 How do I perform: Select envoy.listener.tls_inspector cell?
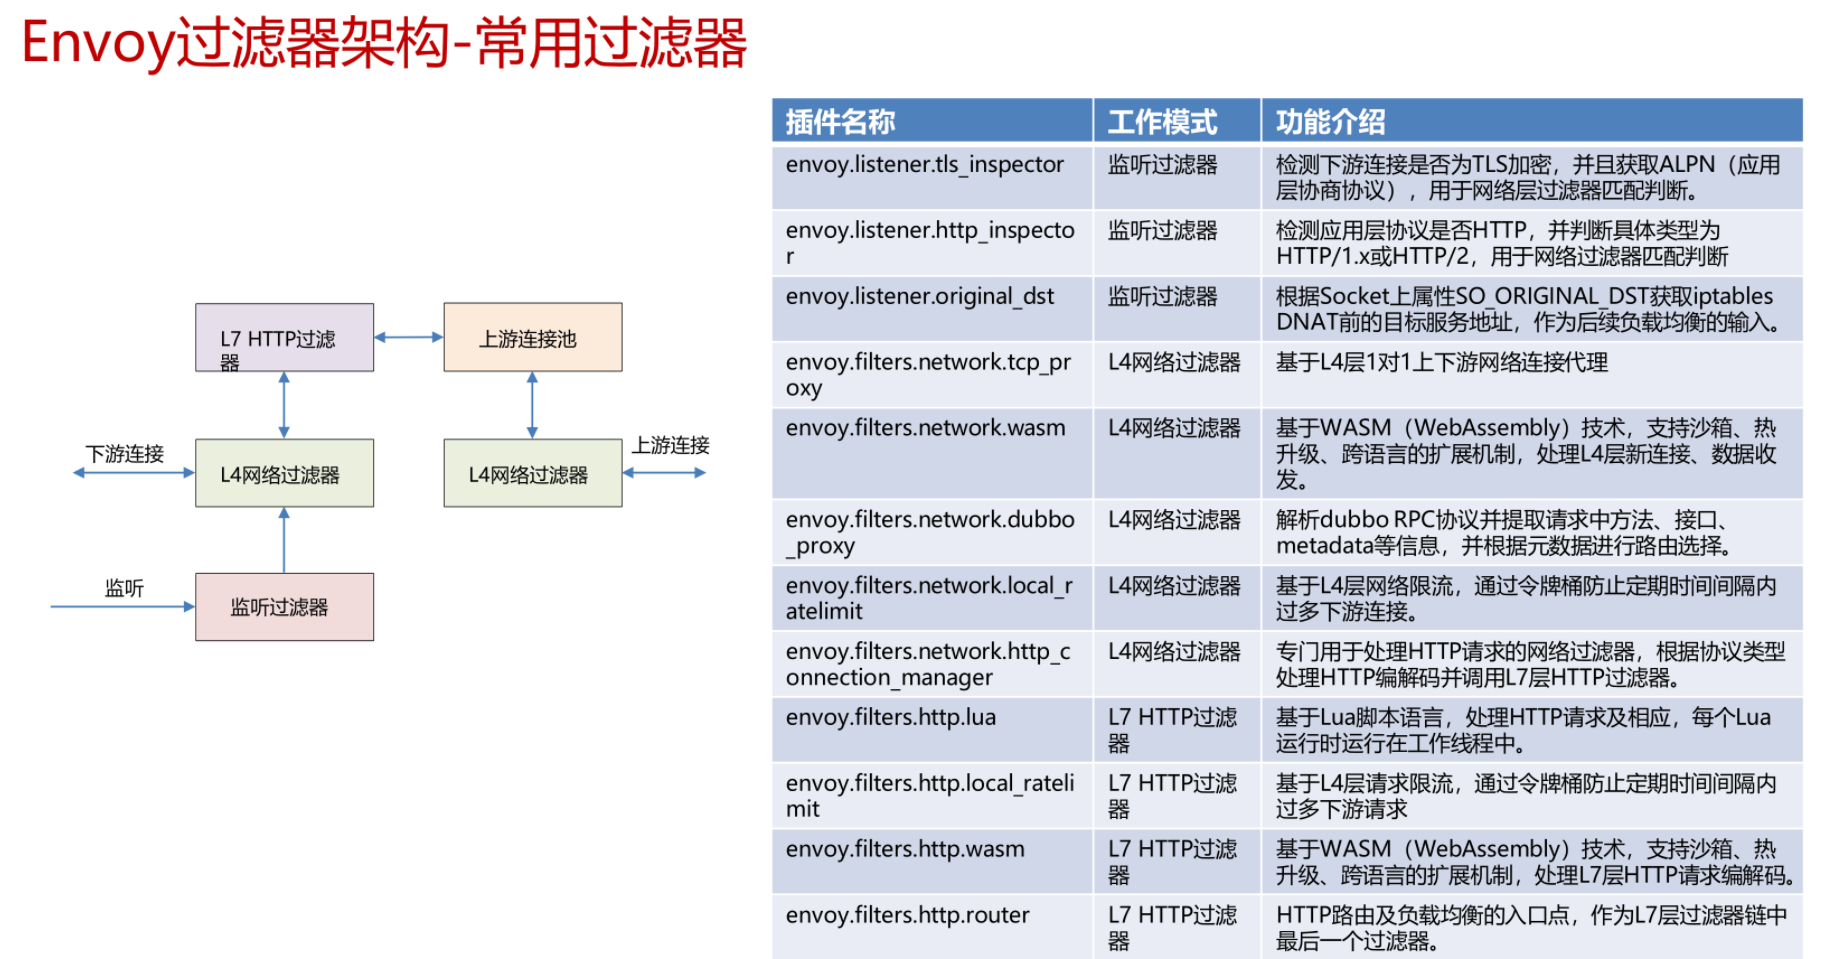(932, 177)
